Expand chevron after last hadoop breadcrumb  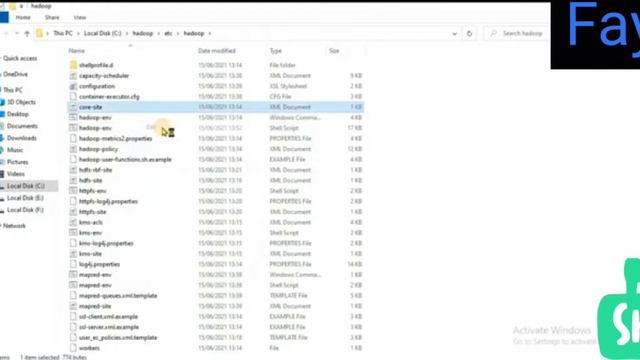pos(210,33)
